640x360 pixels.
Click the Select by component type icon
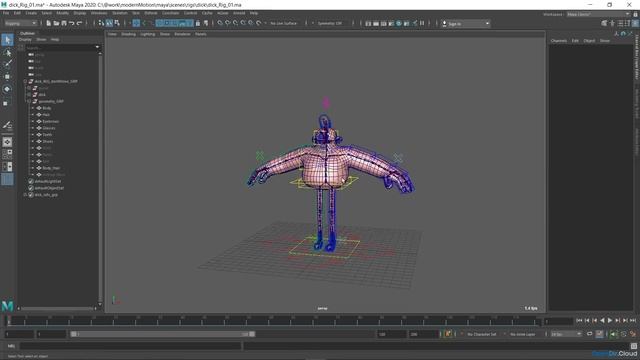(117, 23)
